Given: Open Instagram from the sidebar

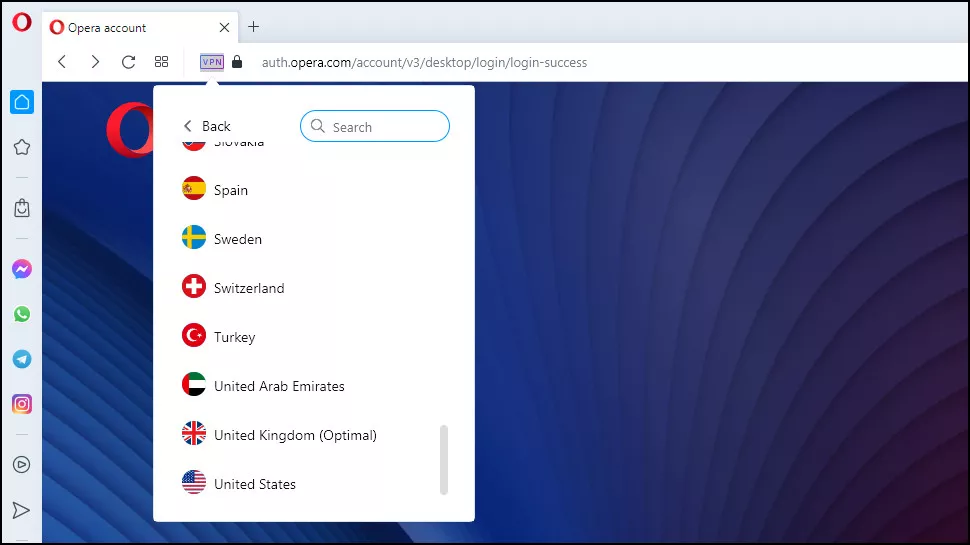Looking at the screenshot, I should coord(21,404).
